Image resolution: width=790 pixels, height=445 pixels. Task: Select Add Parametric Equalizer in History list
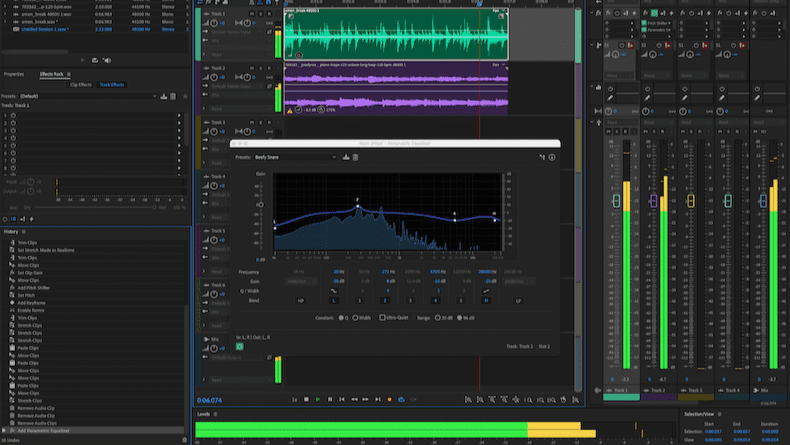42,430
